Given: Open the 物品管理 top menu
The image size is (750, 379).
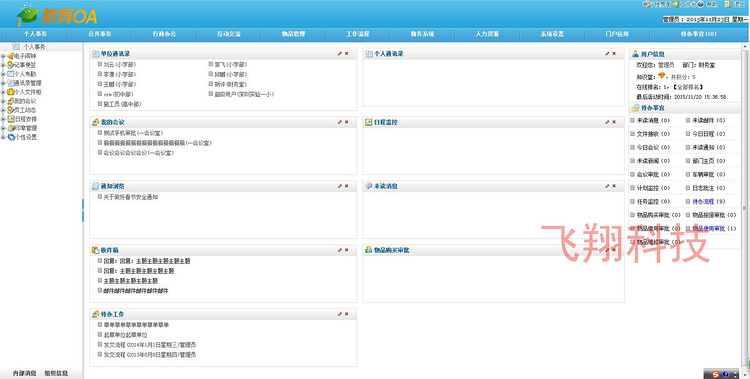Looking at the screenshot, I should pyautogui.click(x=294, y=34).
